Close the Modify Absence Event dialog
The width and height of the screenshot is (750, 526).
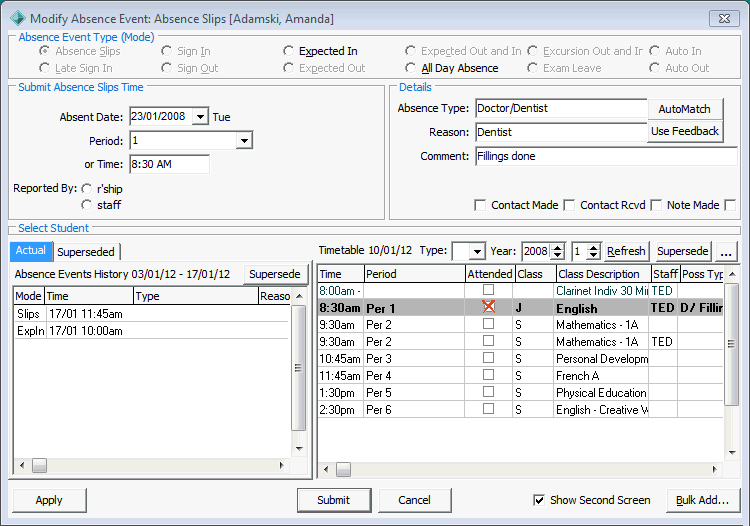(724, 19)
